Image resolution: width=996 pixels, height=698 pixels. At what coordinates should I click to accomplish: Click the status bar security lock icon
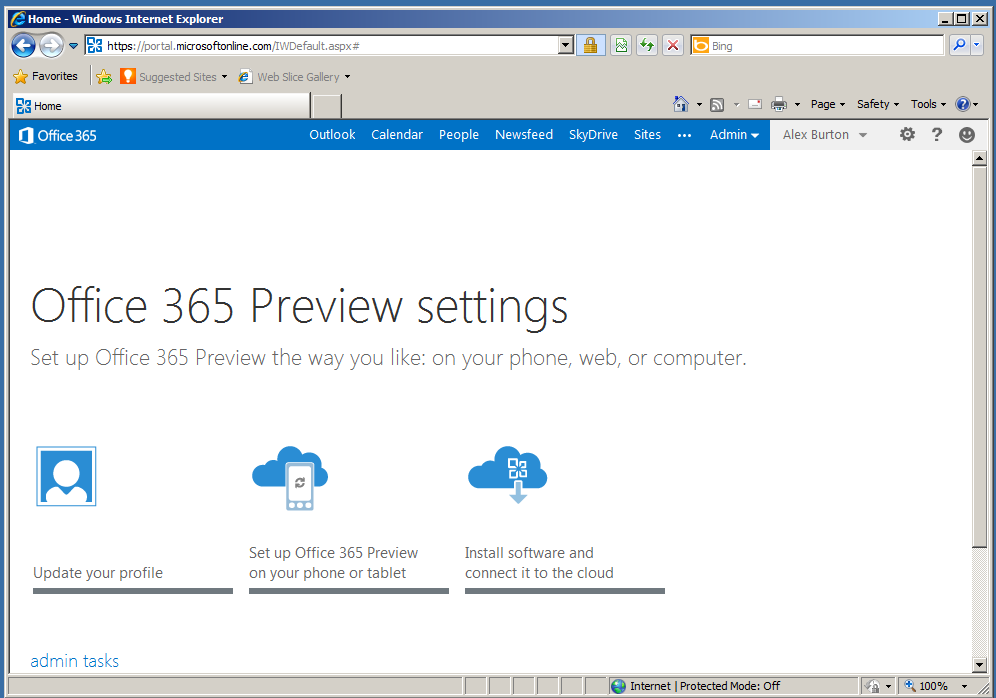pyautogui.click(x=873, y=686)
